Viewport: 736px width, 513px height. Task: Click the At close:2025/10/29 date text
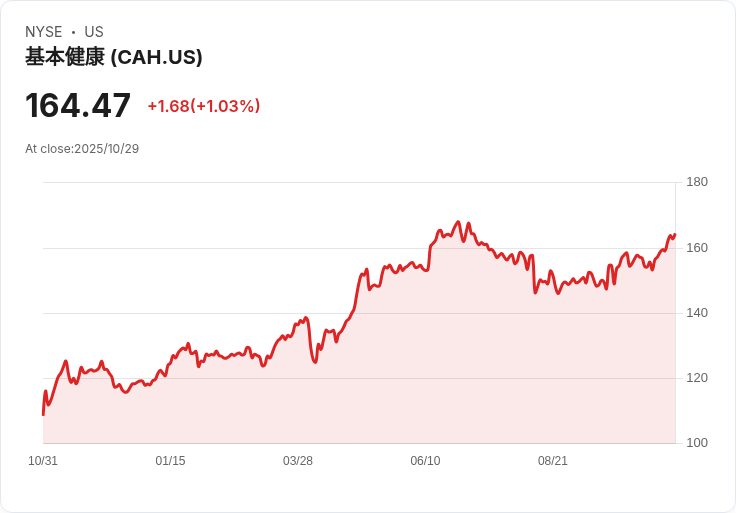(x=82, y=149)
